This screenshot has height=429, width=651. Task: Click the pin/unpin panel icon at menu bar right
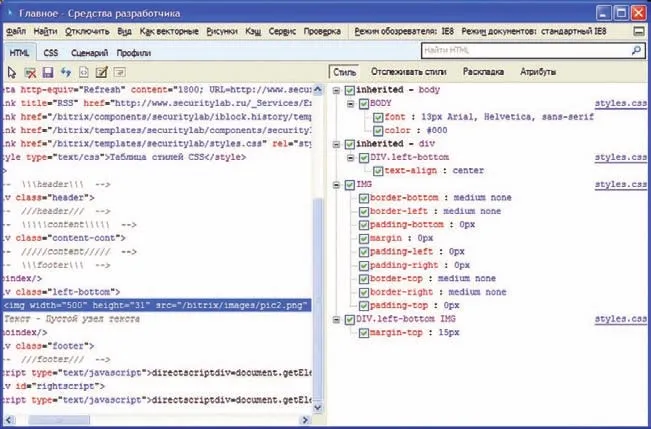point(639,32)
